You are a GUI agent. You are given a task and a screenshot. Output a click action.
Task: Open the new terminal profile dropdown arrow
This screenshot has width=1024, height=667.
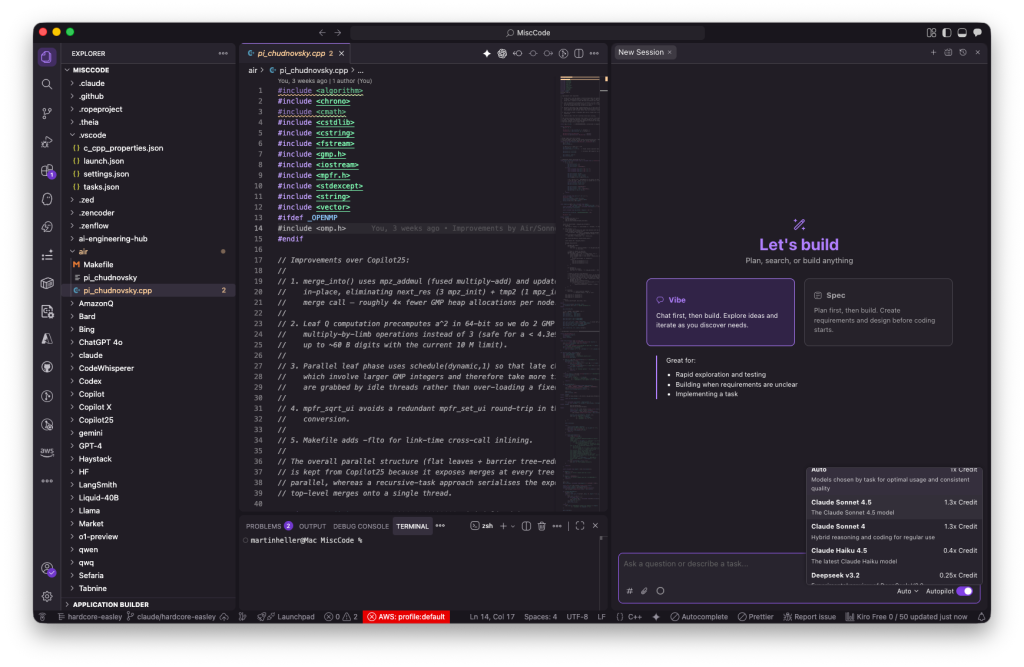click(513, 526)
